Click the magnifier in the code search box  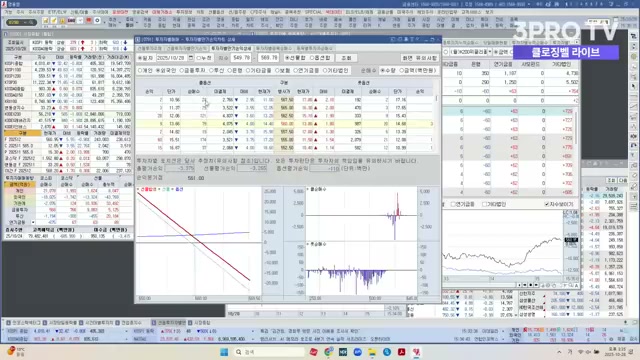tap(31, 22)
